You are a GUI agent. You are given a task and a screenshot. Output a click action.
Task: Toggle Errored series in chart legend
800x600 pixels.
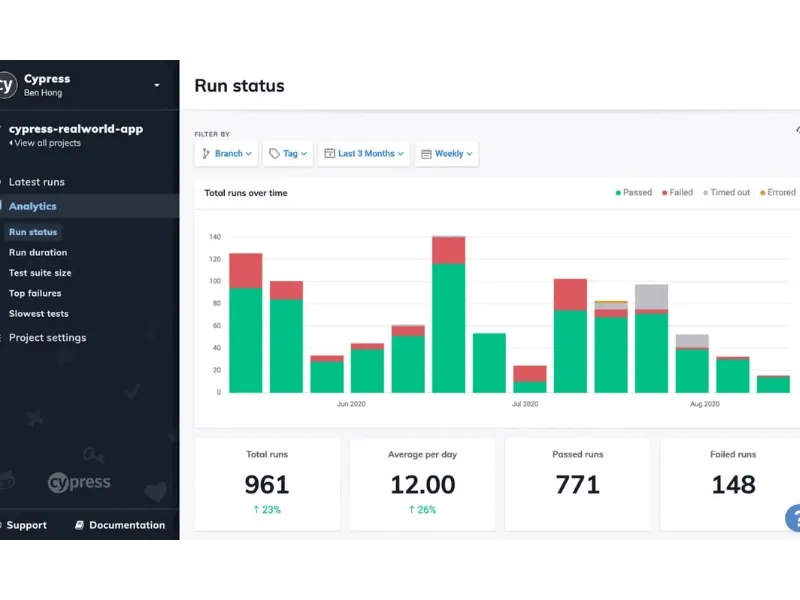(778, 192)
